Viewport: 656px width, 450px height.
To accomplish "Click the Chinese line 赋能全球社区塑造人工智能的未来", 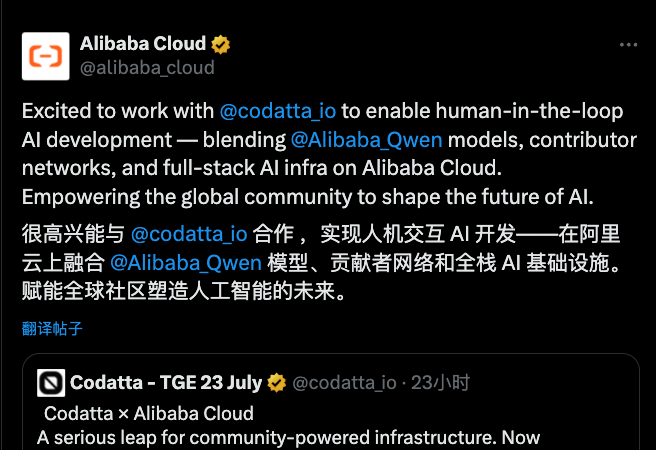I will (x=184, y=291).
